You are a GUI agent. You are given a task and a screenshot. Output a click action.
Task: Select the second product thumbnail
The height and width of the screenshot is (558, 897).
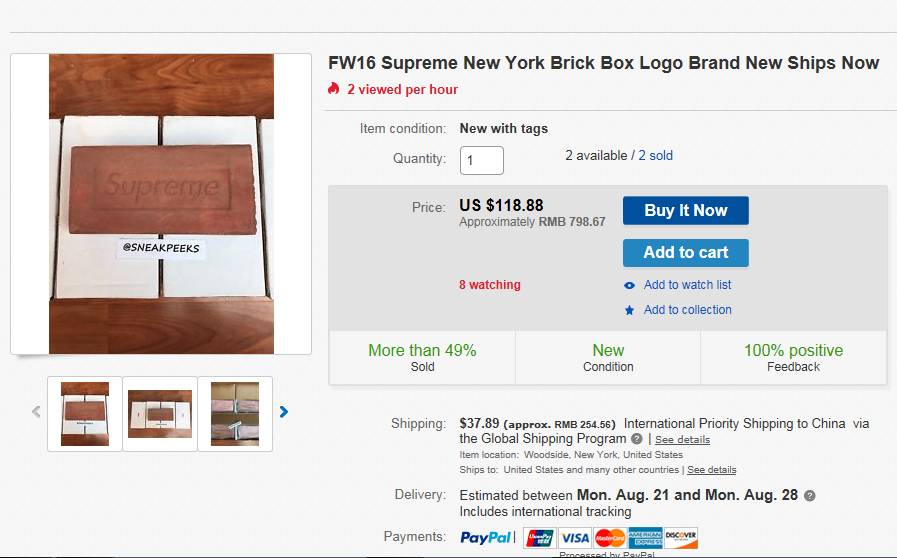pyautogui.click(x=160, y=412)
